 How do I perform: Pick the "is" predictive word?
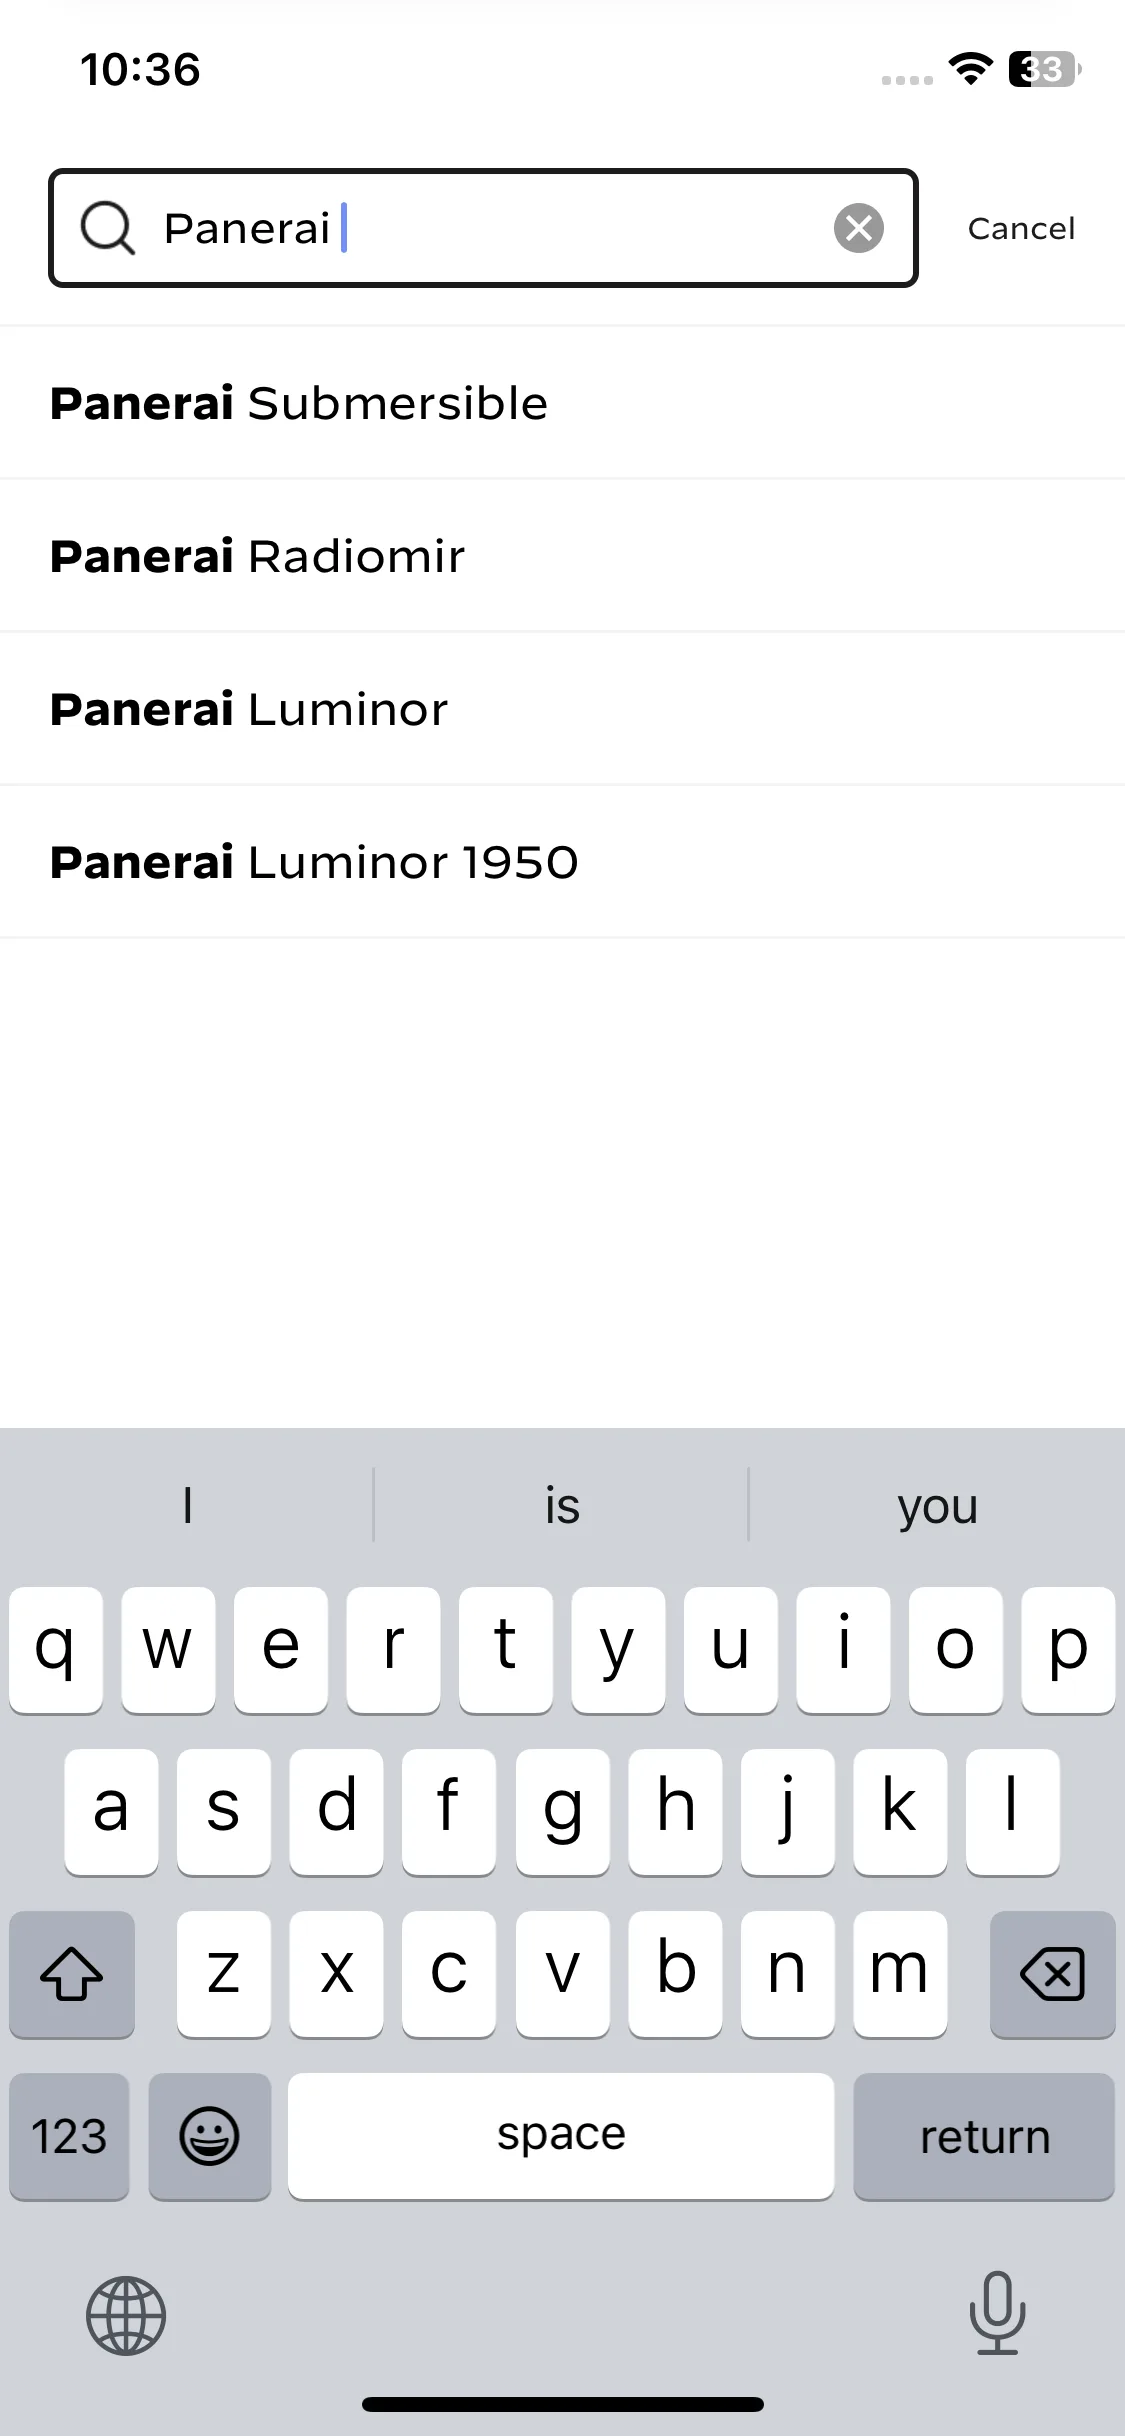562,1505
